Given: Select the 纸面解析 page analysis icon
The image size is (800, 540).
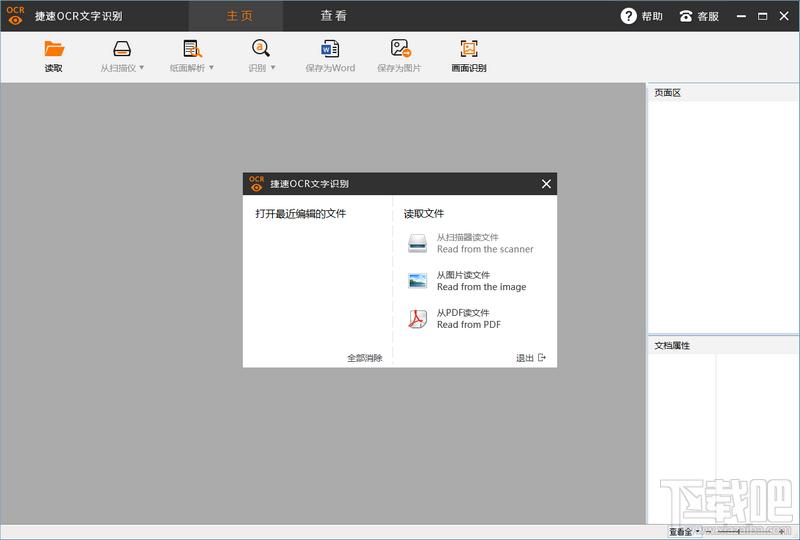Looking at the screenshot, I should tap(192, 49).
